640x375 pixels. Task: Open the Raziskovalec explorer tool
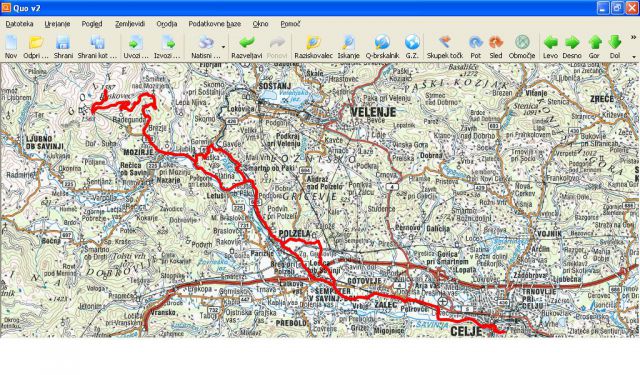(313, 42)
